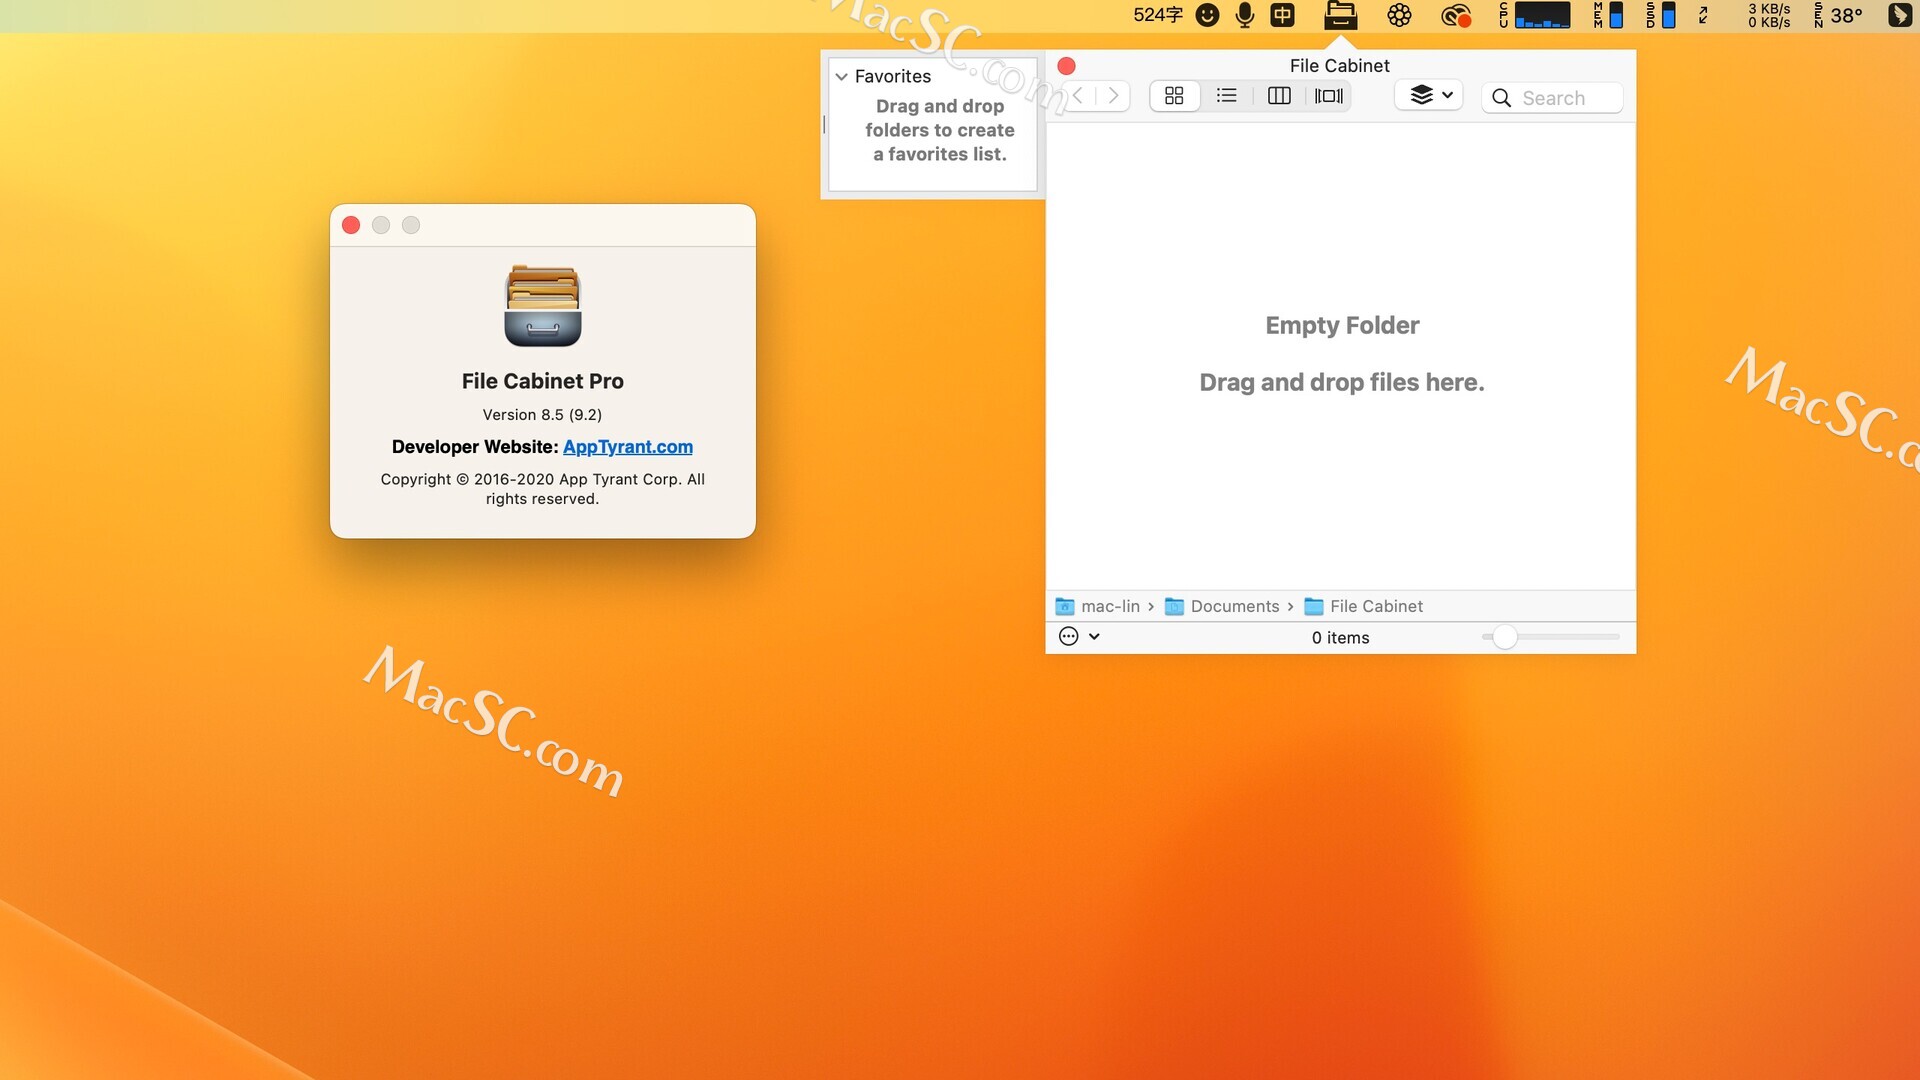Adjust the icon size slider

coord(1507,637)
